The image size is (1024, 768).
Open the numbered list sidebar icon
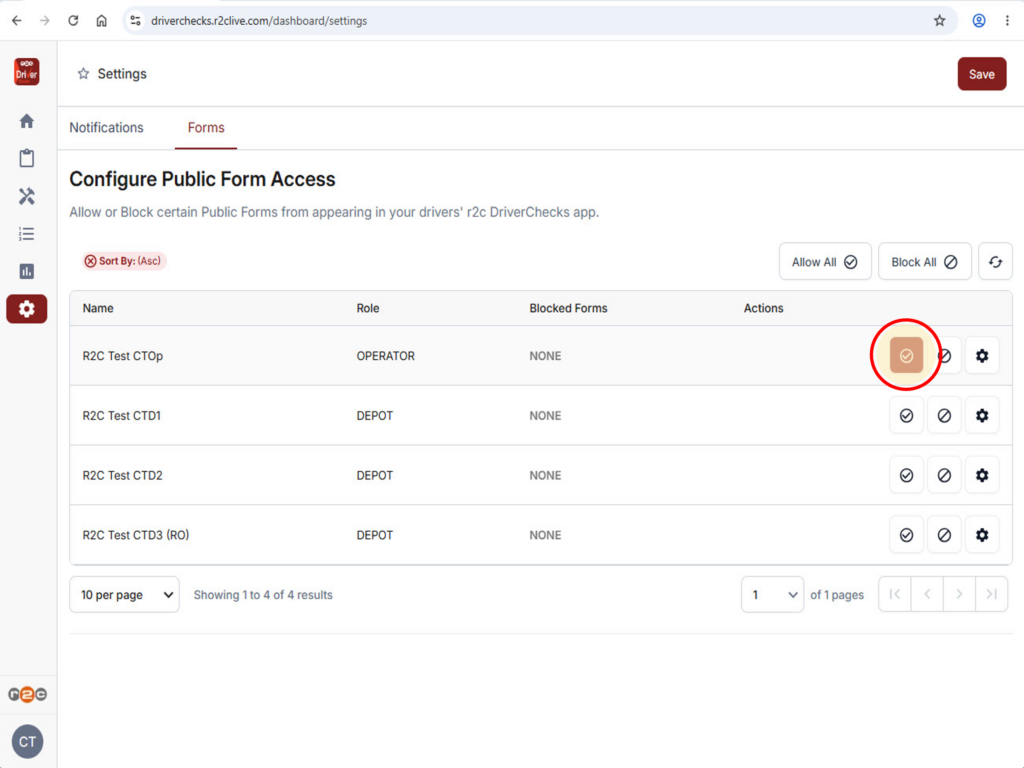point(27,234)
